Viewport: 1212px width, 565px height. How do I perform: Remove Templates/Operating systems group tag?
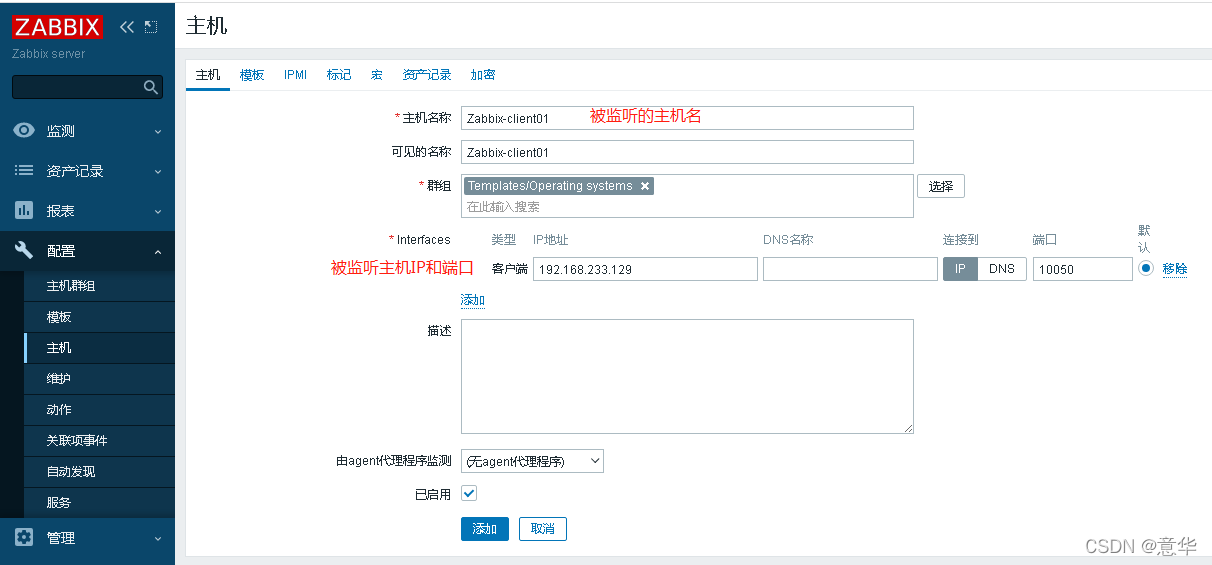click(x=645, y=186)
